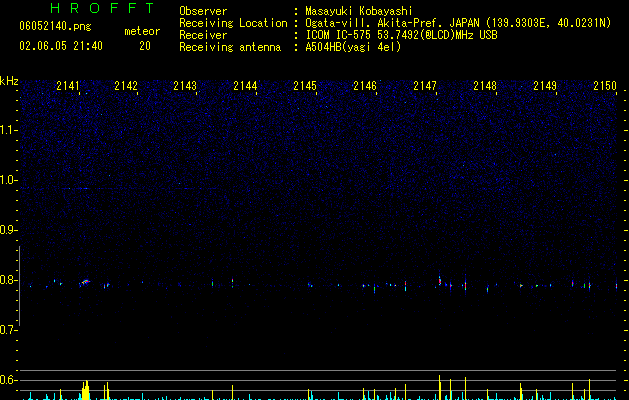This screenshot has width=629, height=400.
Task: Click the meteor label
Action: click(x=142, y=31)
